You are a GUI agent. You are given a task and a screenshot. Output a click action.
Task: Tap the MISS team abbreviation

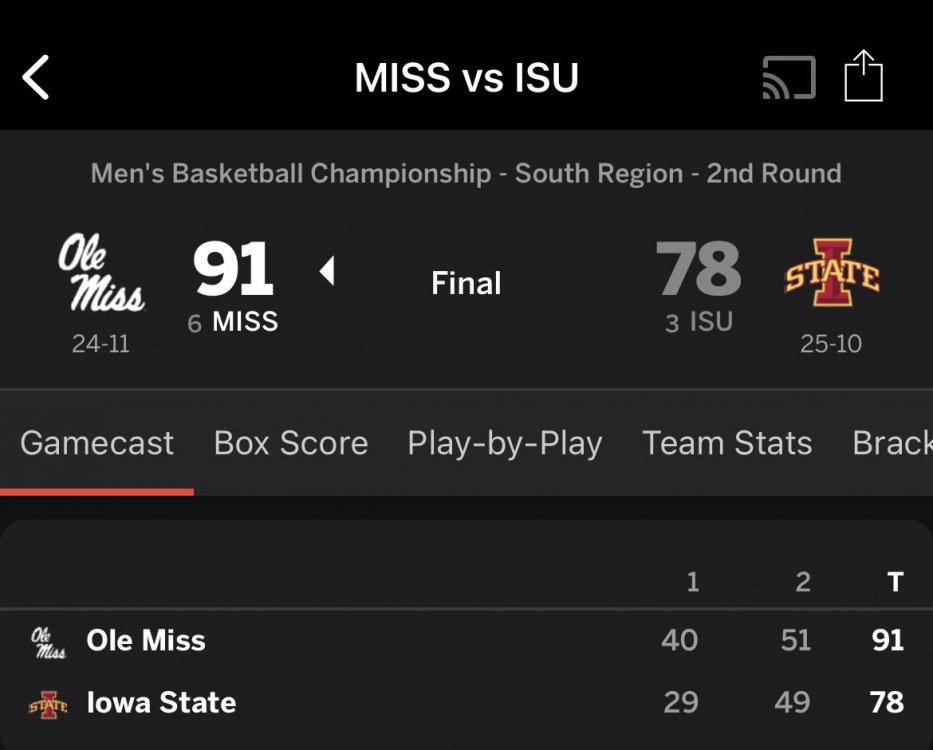(245, 322)
